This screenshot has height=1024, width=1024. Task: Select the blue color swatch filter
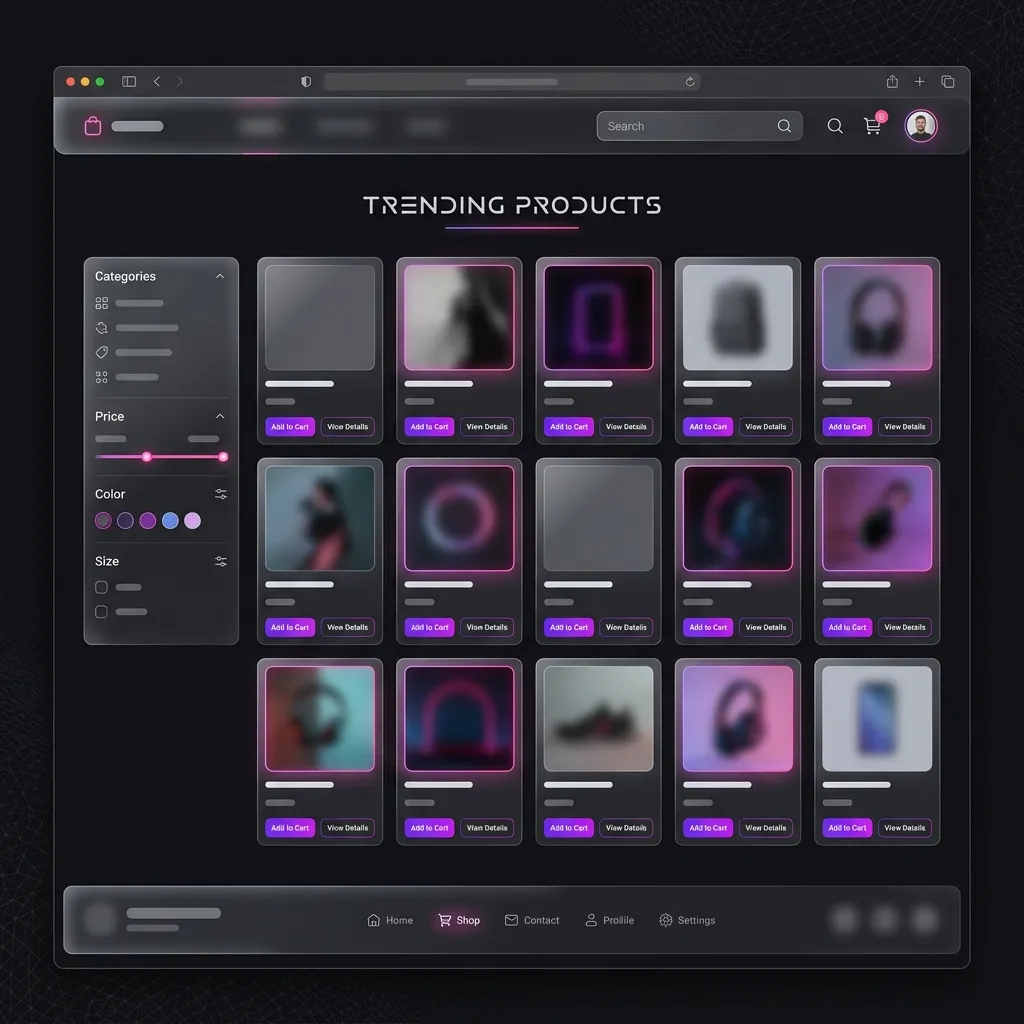pyautogui.click(x=169, y=520)
